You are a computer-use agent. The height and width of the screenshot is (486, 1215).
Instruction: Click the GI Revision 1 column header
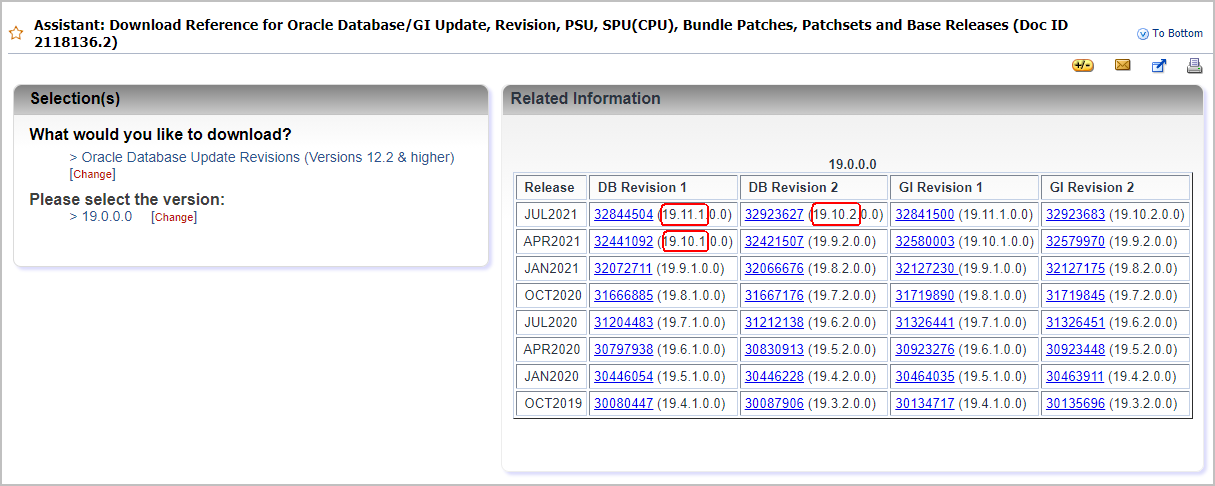[x=965, y=187]
